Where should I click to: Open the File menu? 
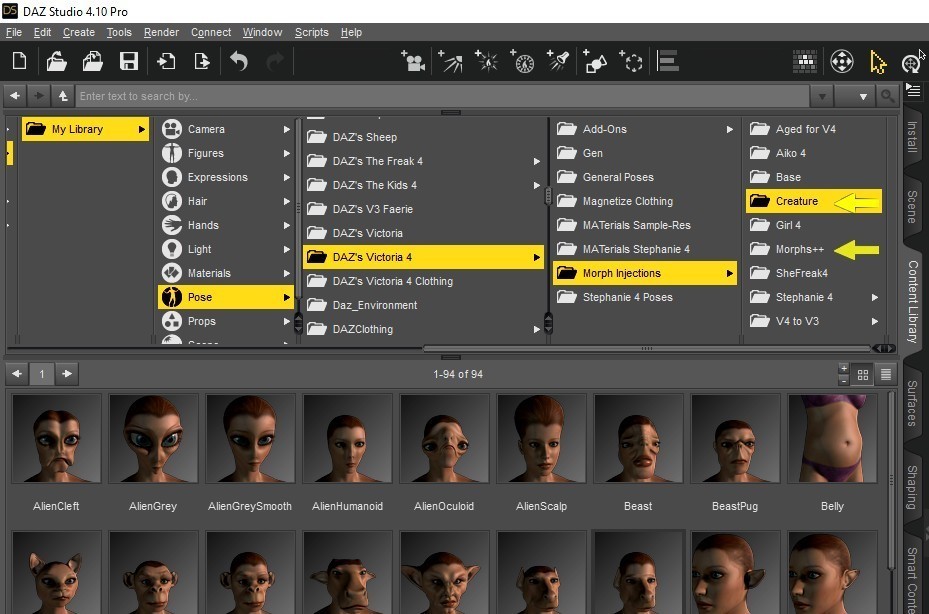pyautogui.click(x=14, y=33)
